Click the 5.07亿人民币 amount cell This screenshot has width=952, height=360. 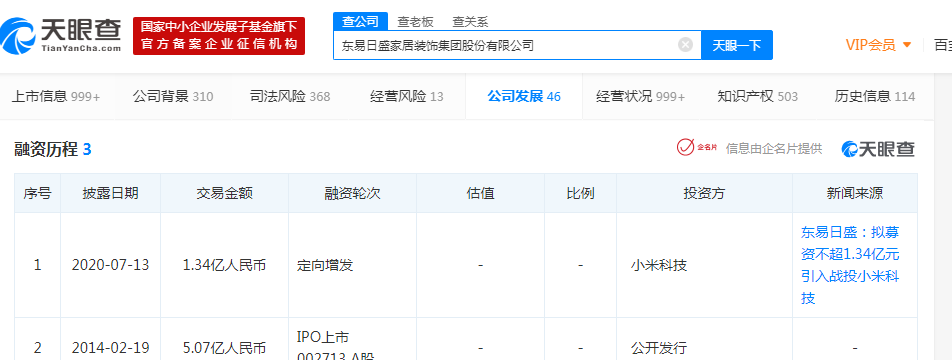click(225, 348)
